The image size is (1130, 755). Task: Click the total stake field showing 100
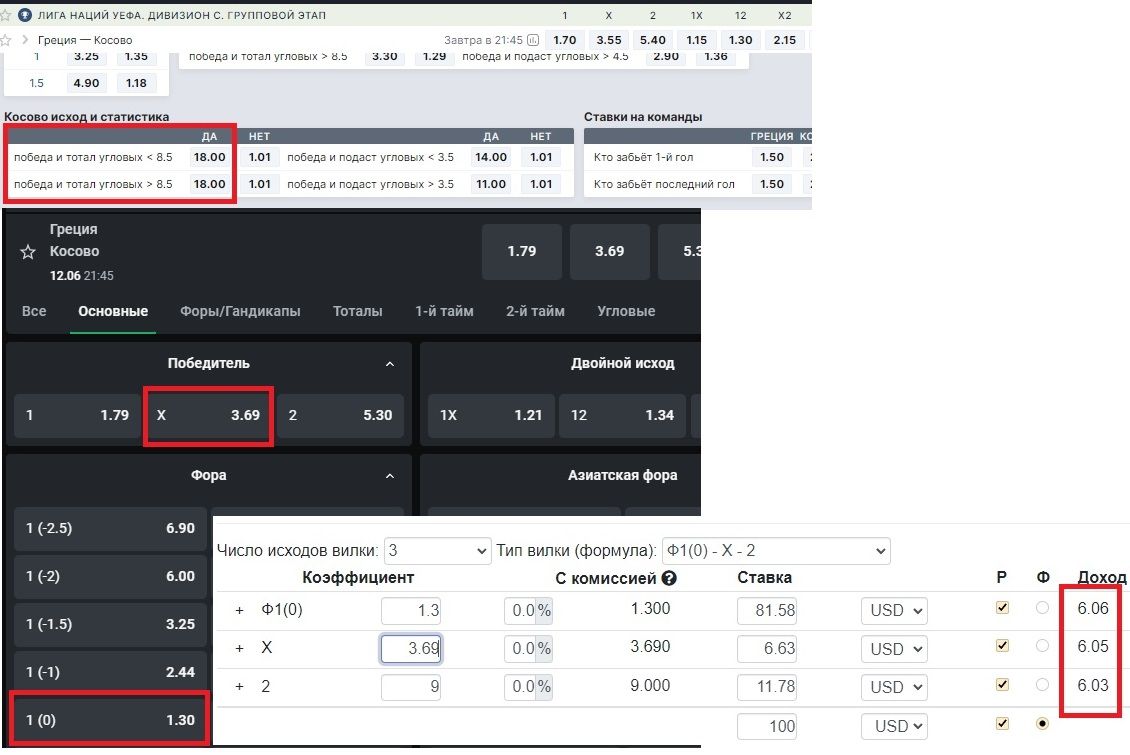pos(769,726)
